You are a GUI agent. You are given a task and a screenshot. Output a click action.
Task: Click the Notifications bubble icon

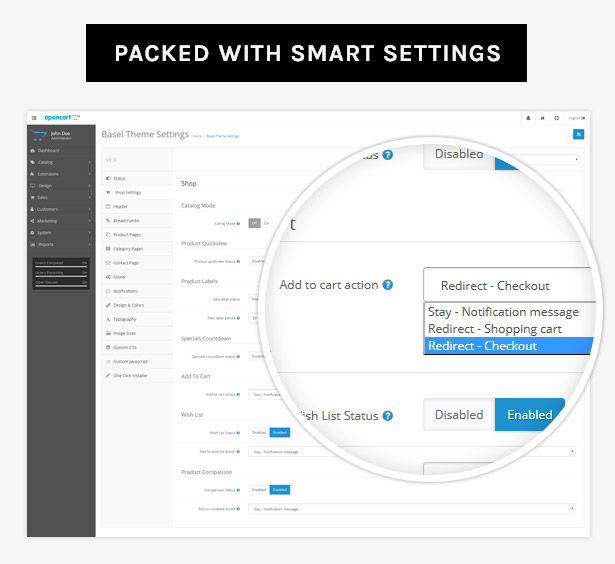pos(108,291)
